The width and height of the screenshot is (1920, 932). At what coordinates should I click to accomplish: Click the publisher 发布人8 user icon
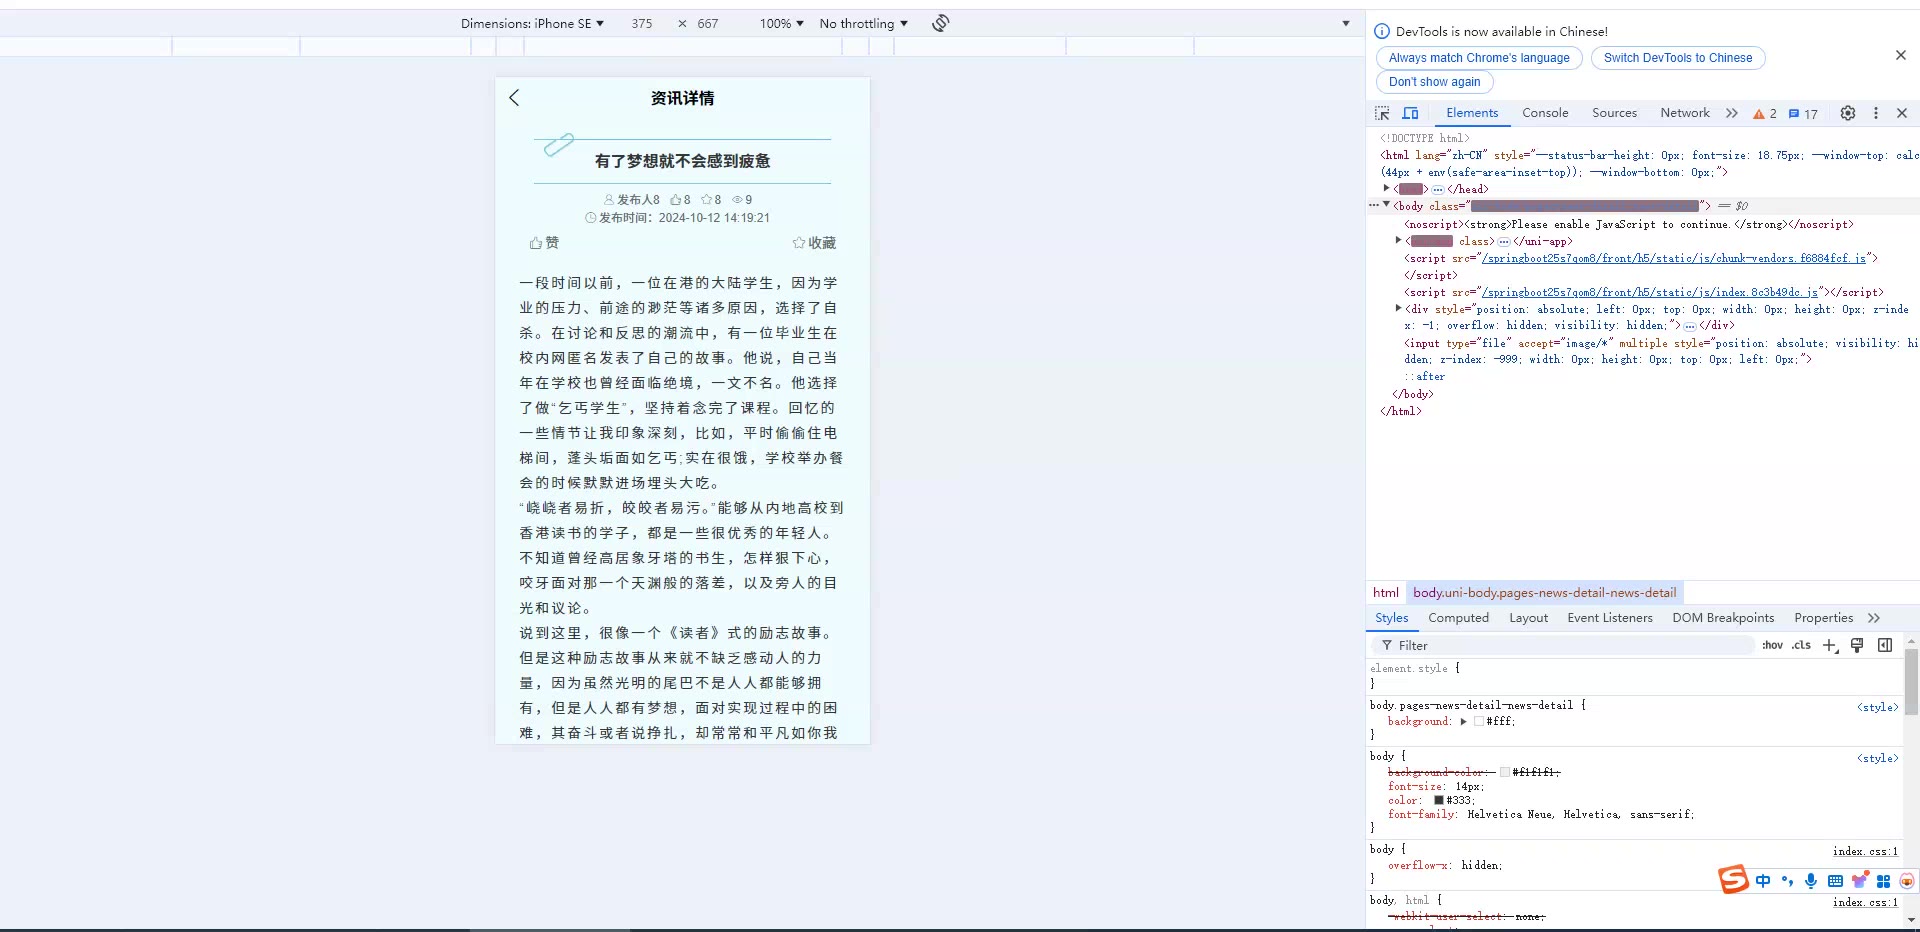[609, 200]
